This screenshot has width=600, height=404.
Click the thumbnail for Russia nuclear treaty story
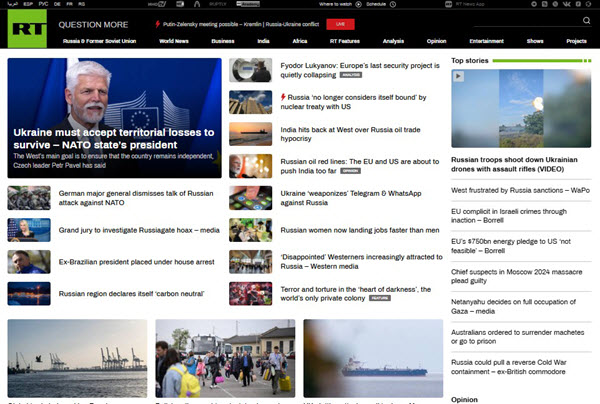coord(251,102)
